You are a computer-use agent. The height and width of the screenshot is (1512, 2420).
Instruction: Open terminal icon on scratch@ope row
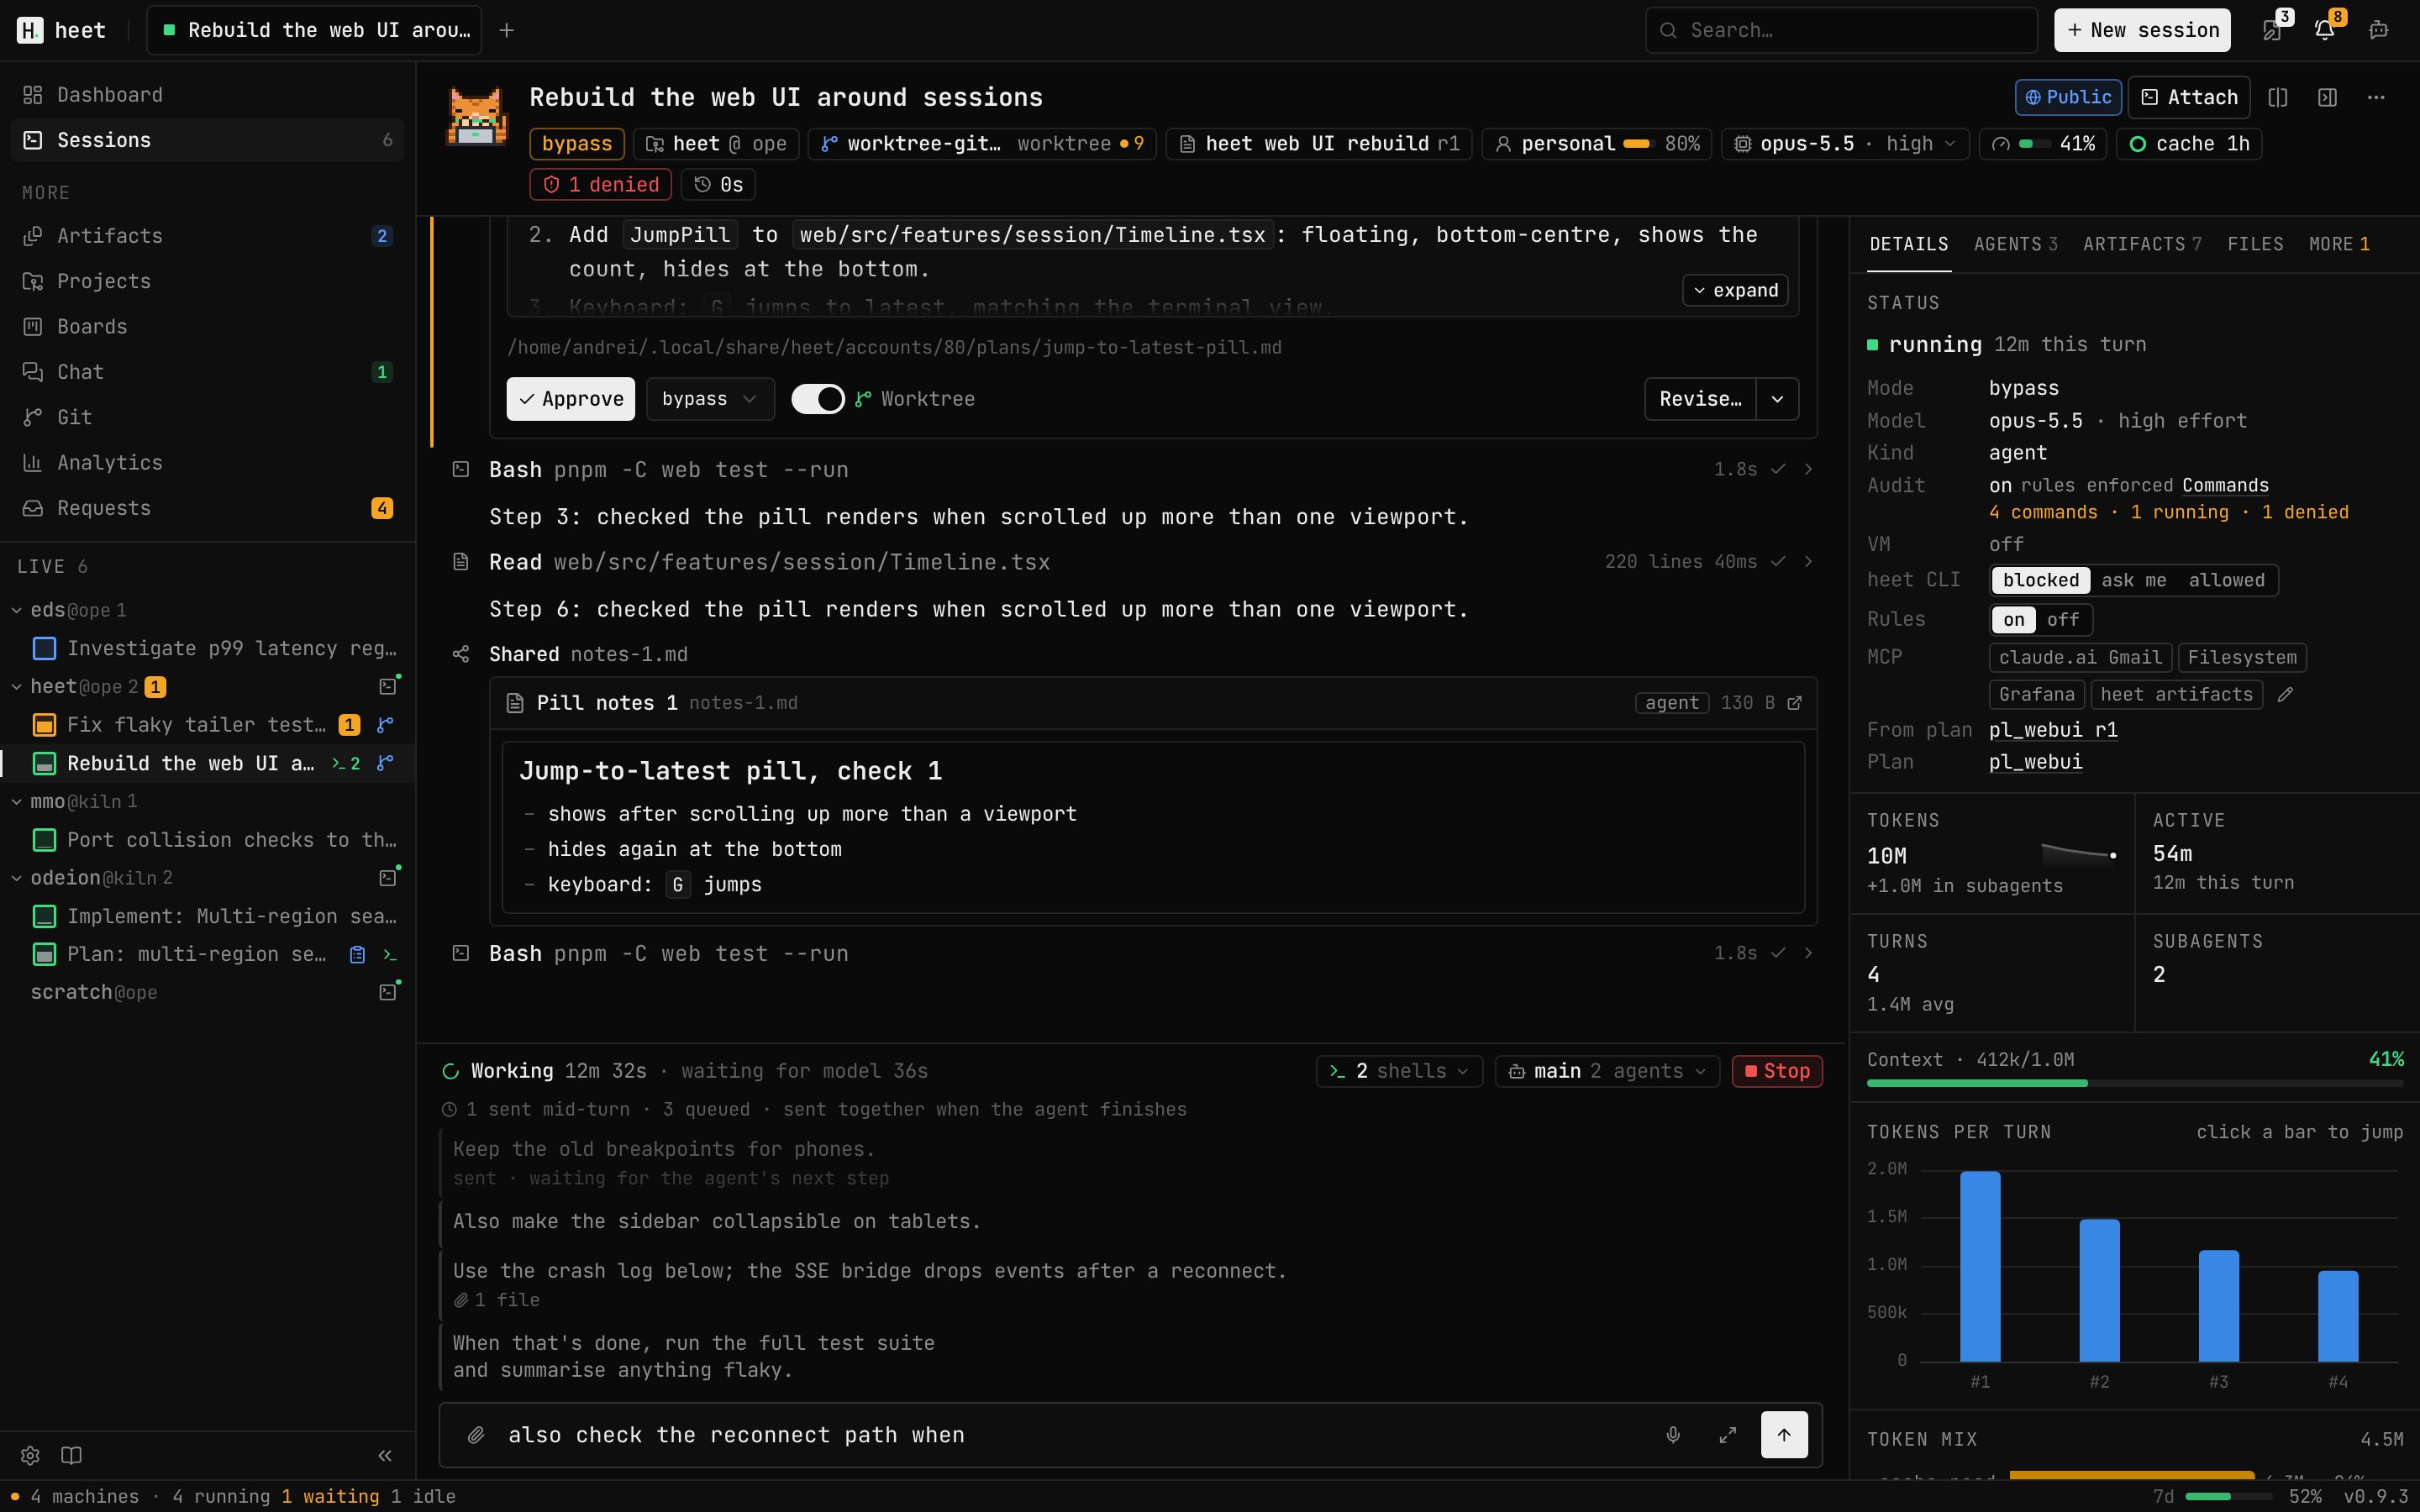coord(388,992)
